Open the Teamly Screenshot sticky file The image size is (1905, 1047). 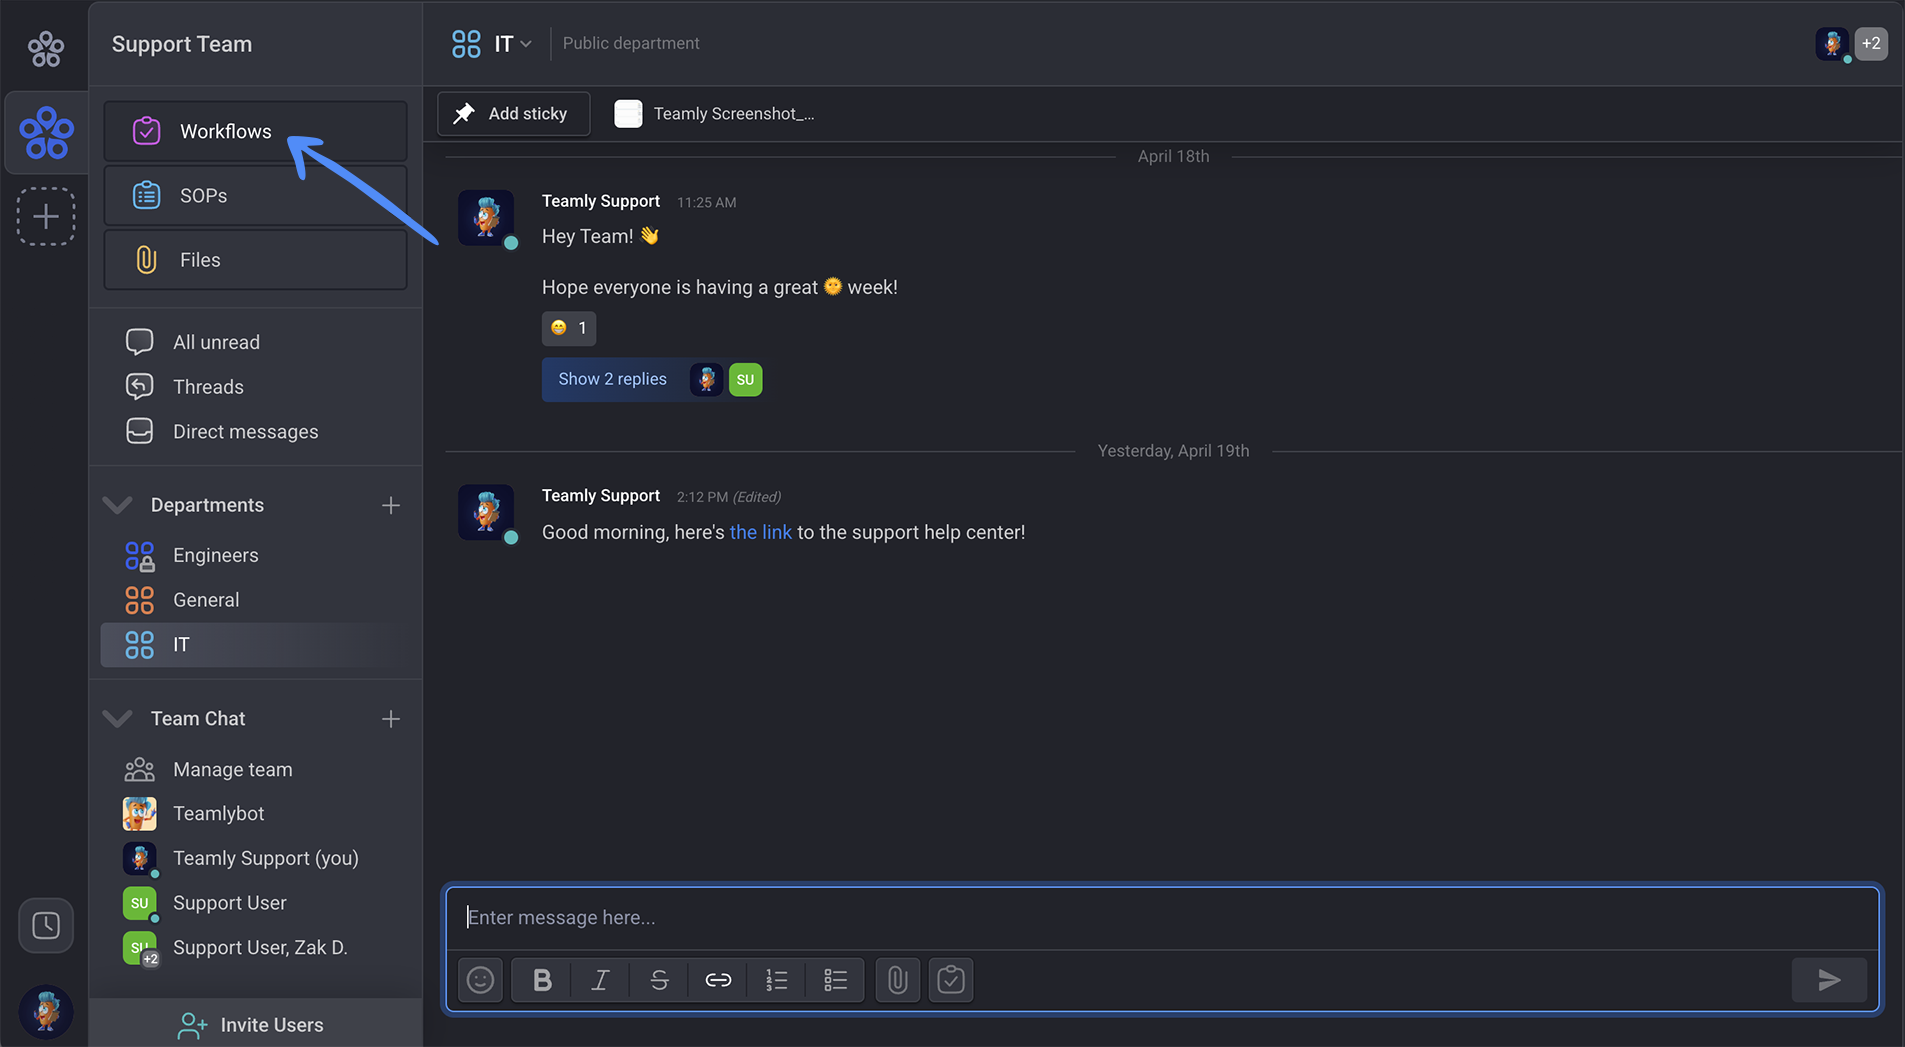(x=714, y=114)
